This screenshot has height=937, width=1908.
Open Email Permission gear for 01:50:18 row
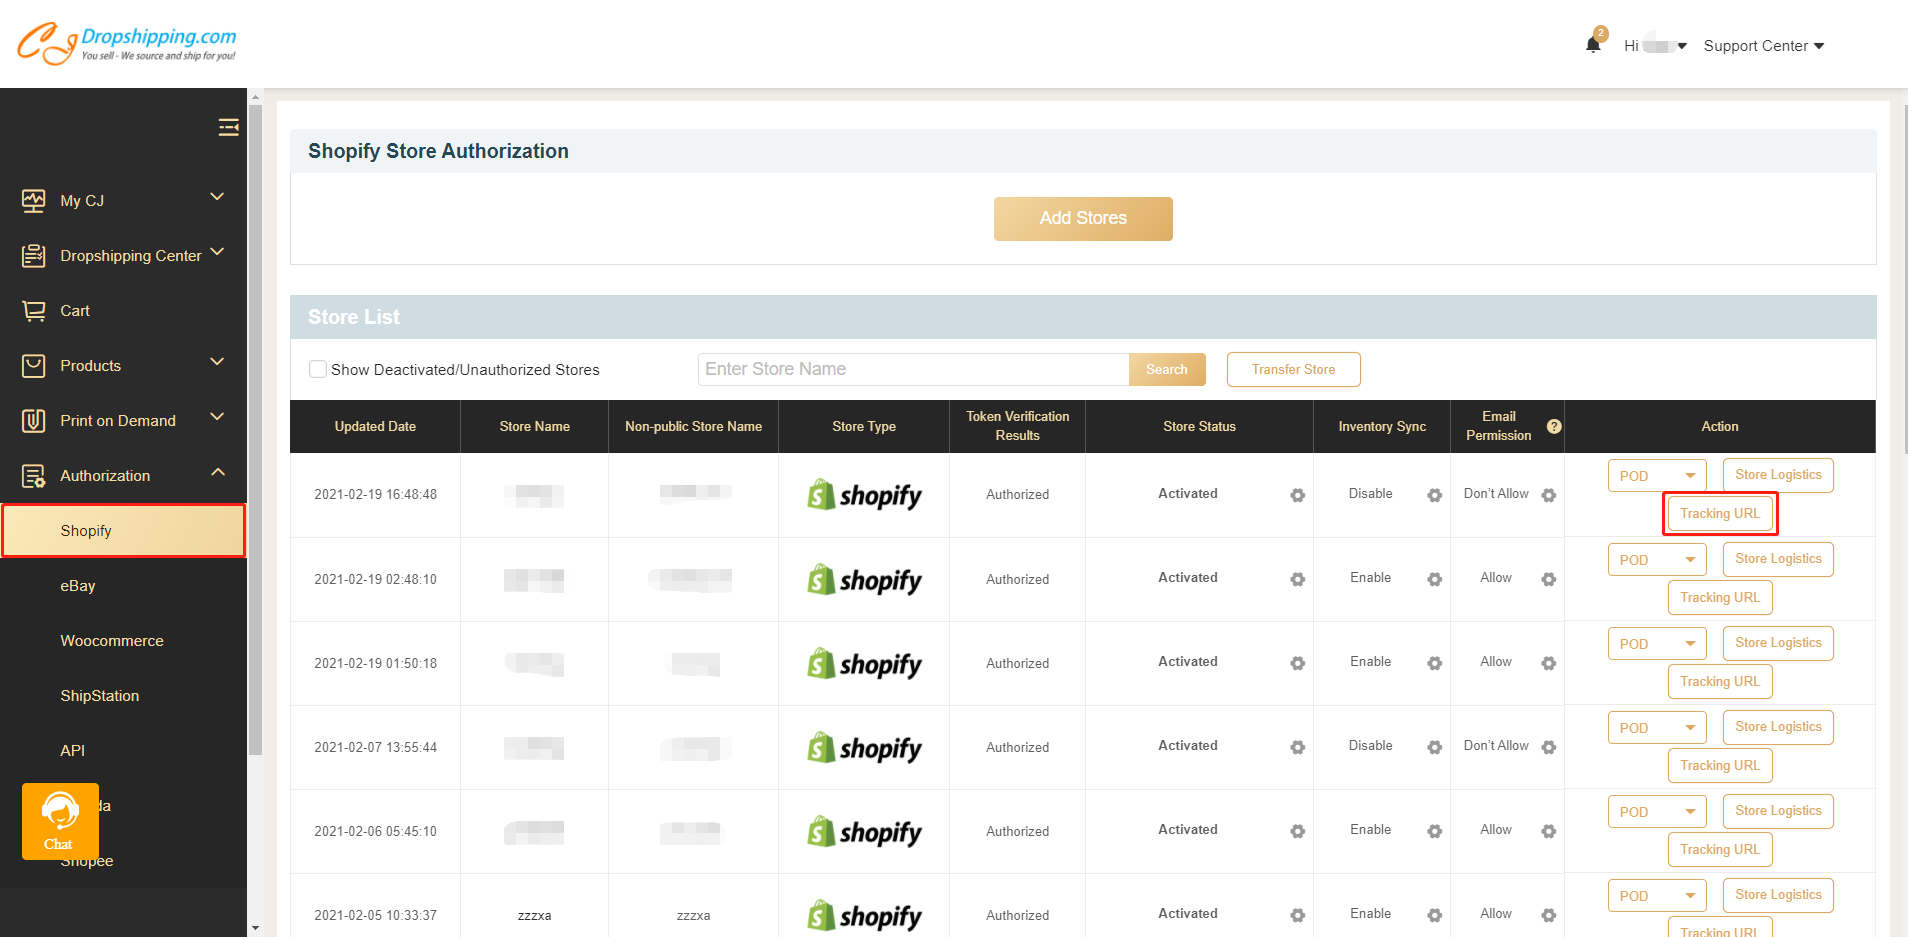[x=1549, y=663]
